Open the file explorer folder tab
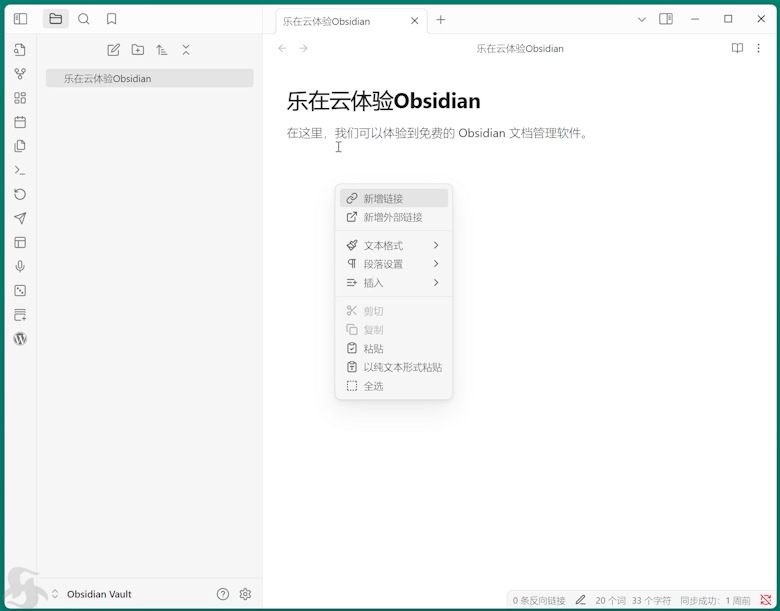Screen dimensions: 780x611 coord(56,19)
